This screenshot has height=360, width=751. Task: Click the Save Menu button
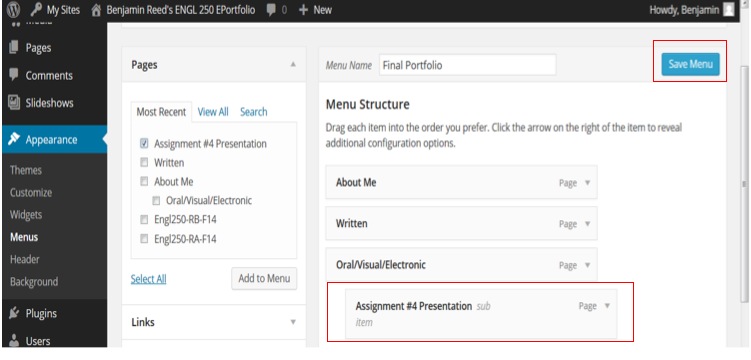point(690,64)
